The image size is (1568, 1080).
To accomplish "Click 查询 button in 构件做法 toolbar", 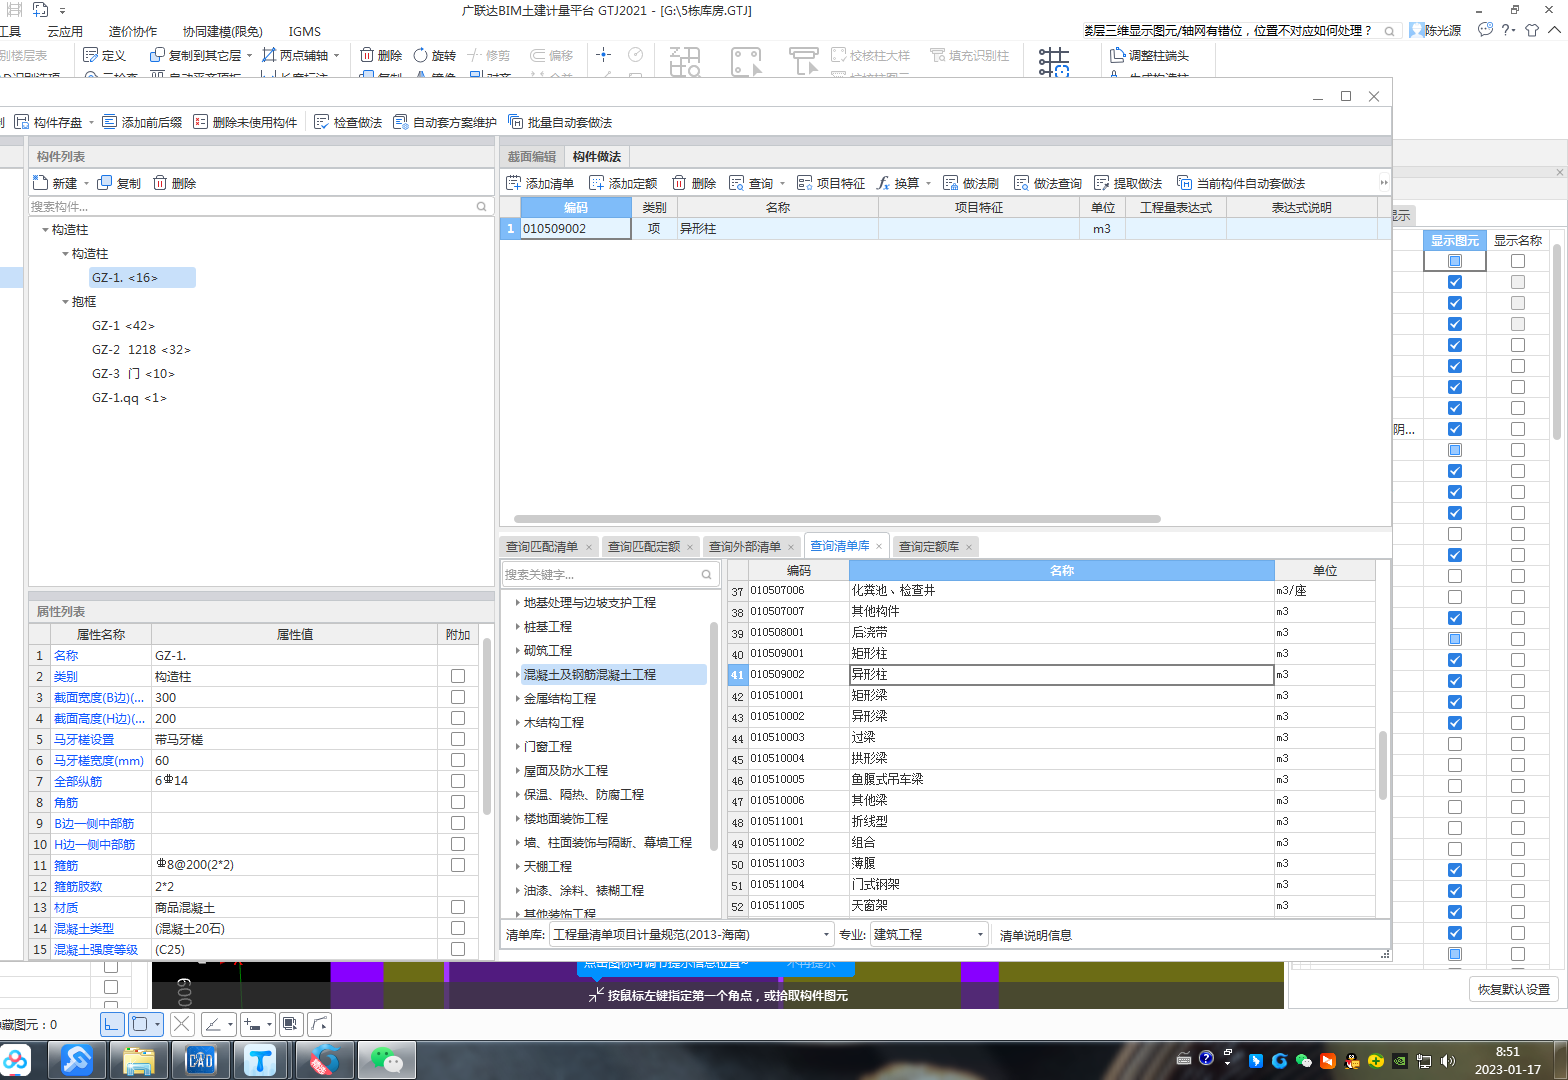I will click(751, 183).
